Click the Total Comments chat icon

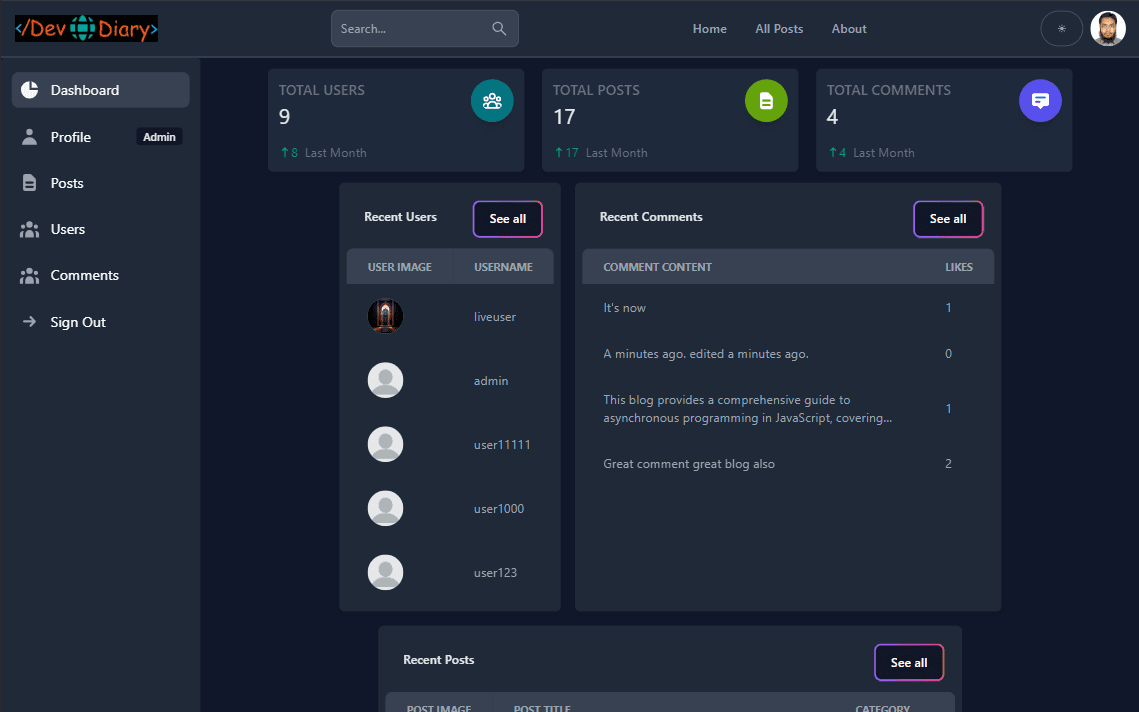tap(1040, 101)
